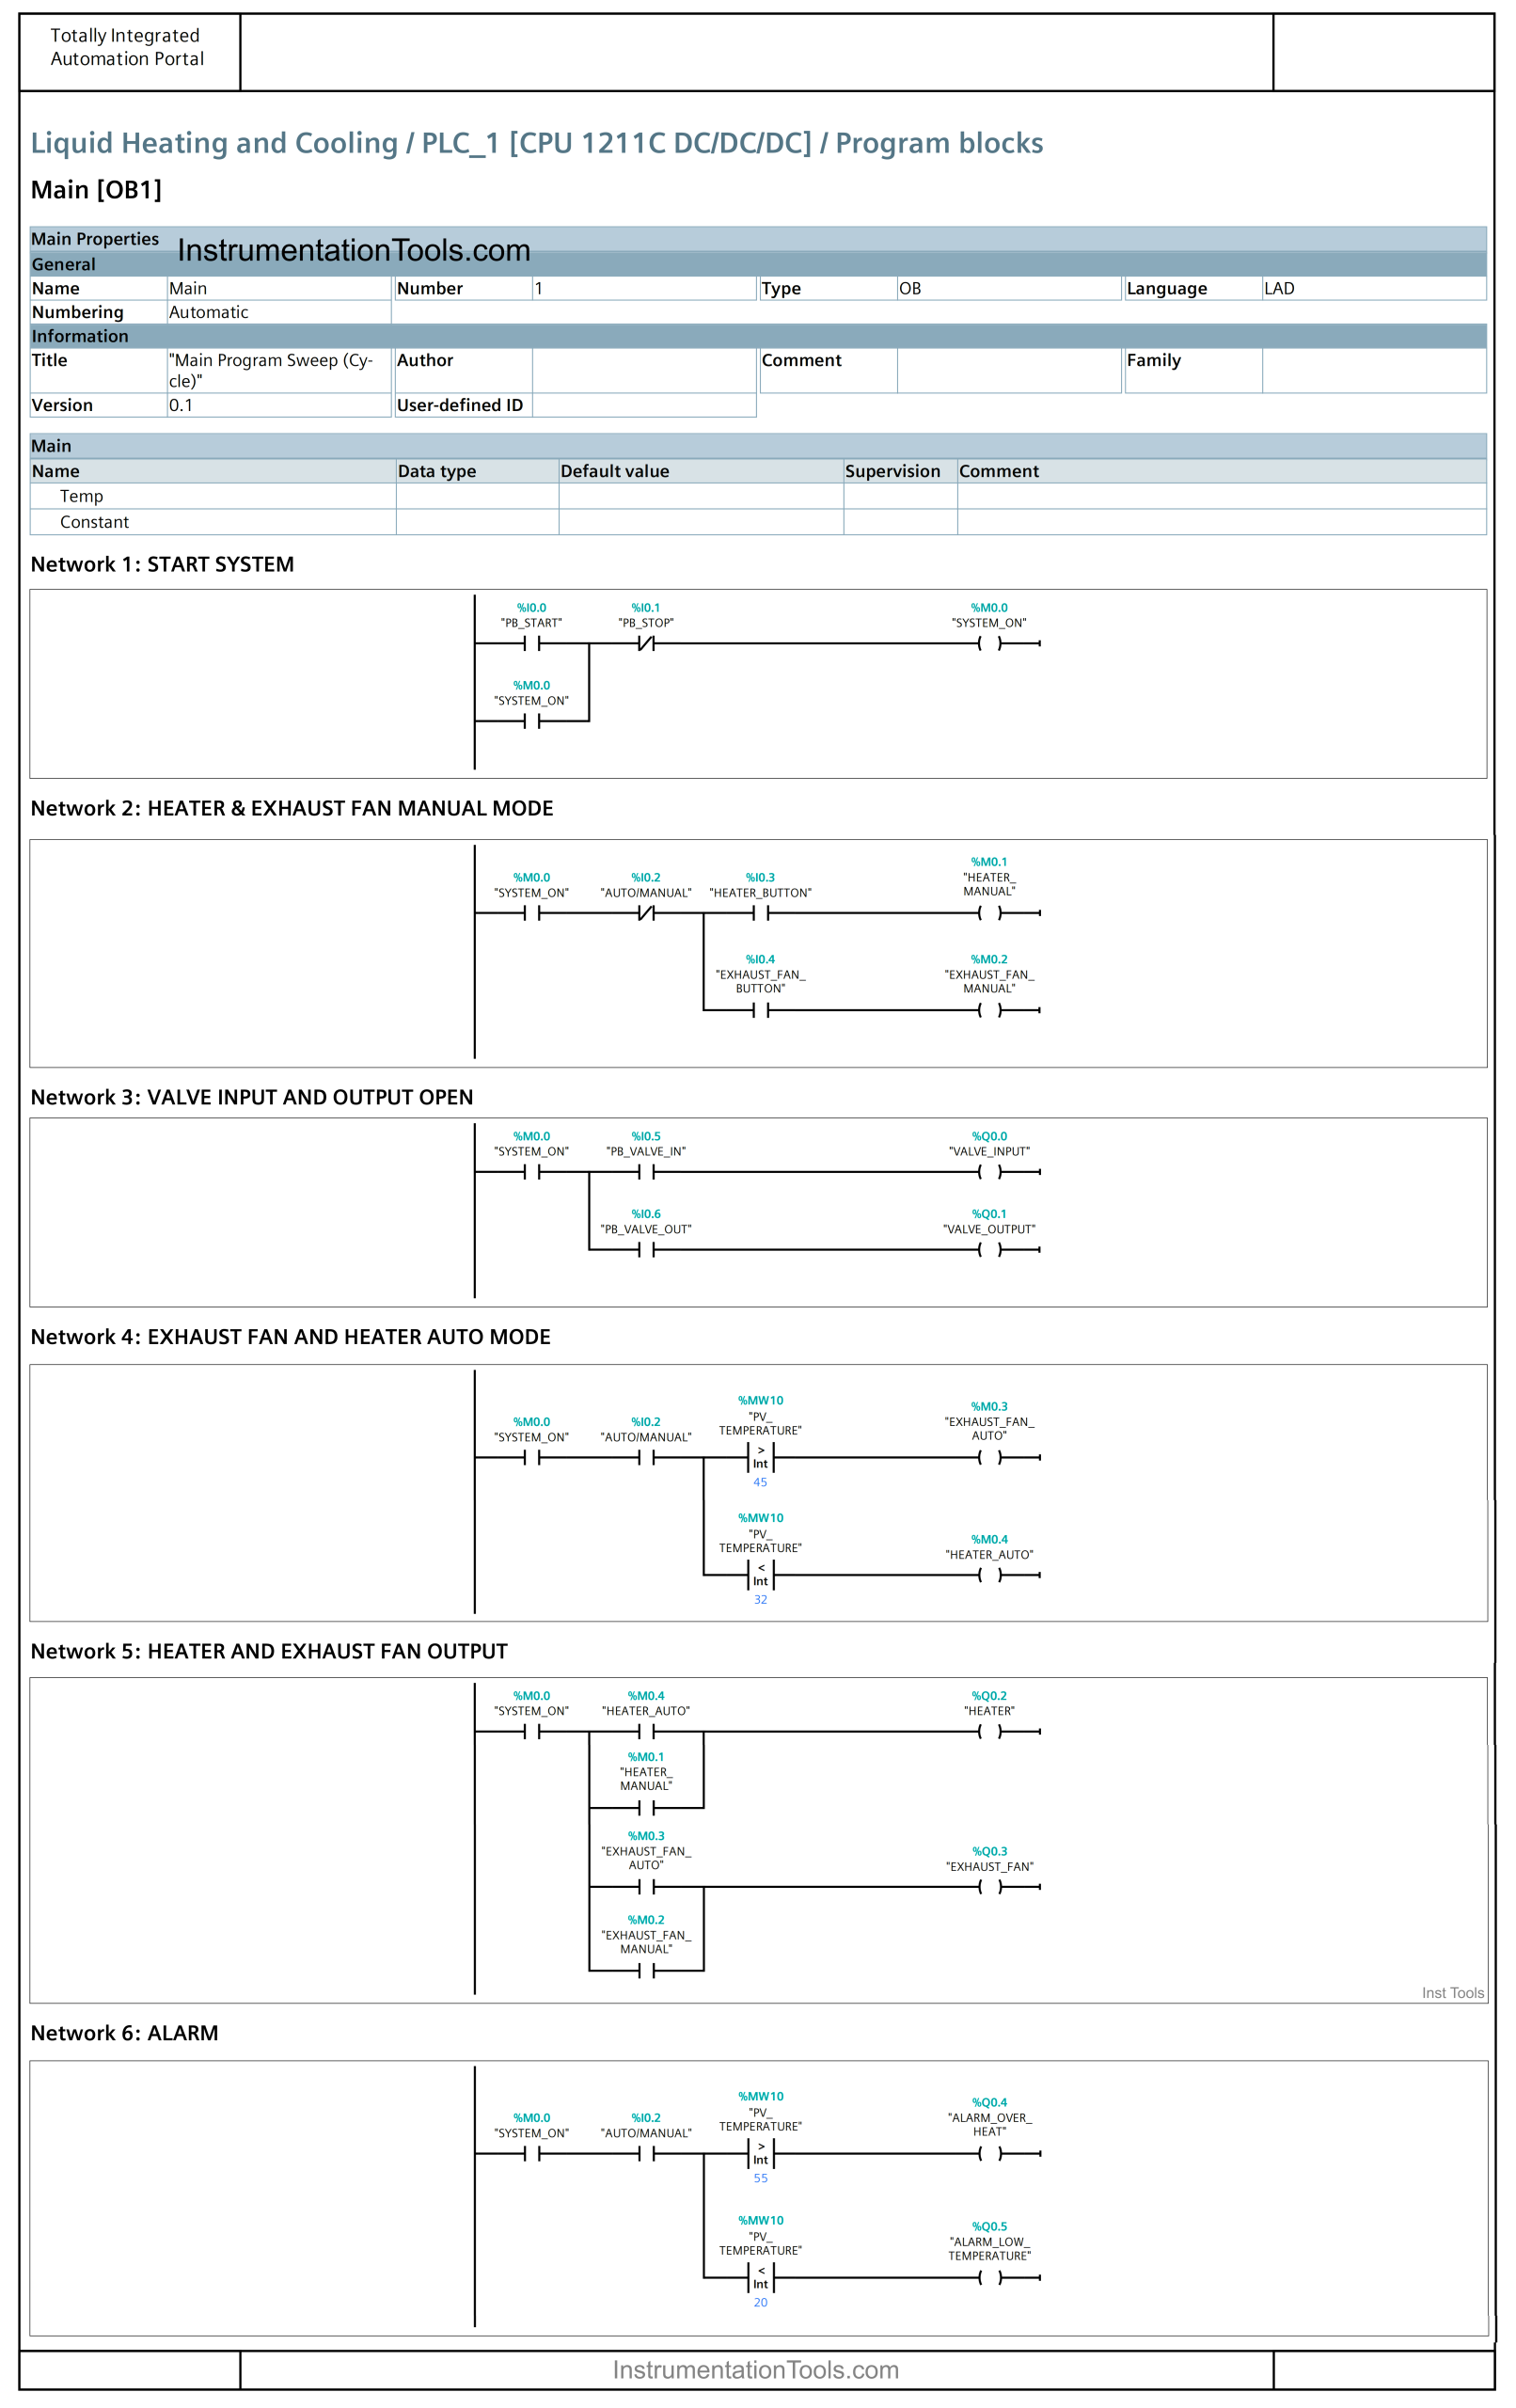The width and height of the screenshot is (1516, 2408).
Task: Select the Title value 'Main Program Sweep (Cycle)'
Action: [279, 370]
